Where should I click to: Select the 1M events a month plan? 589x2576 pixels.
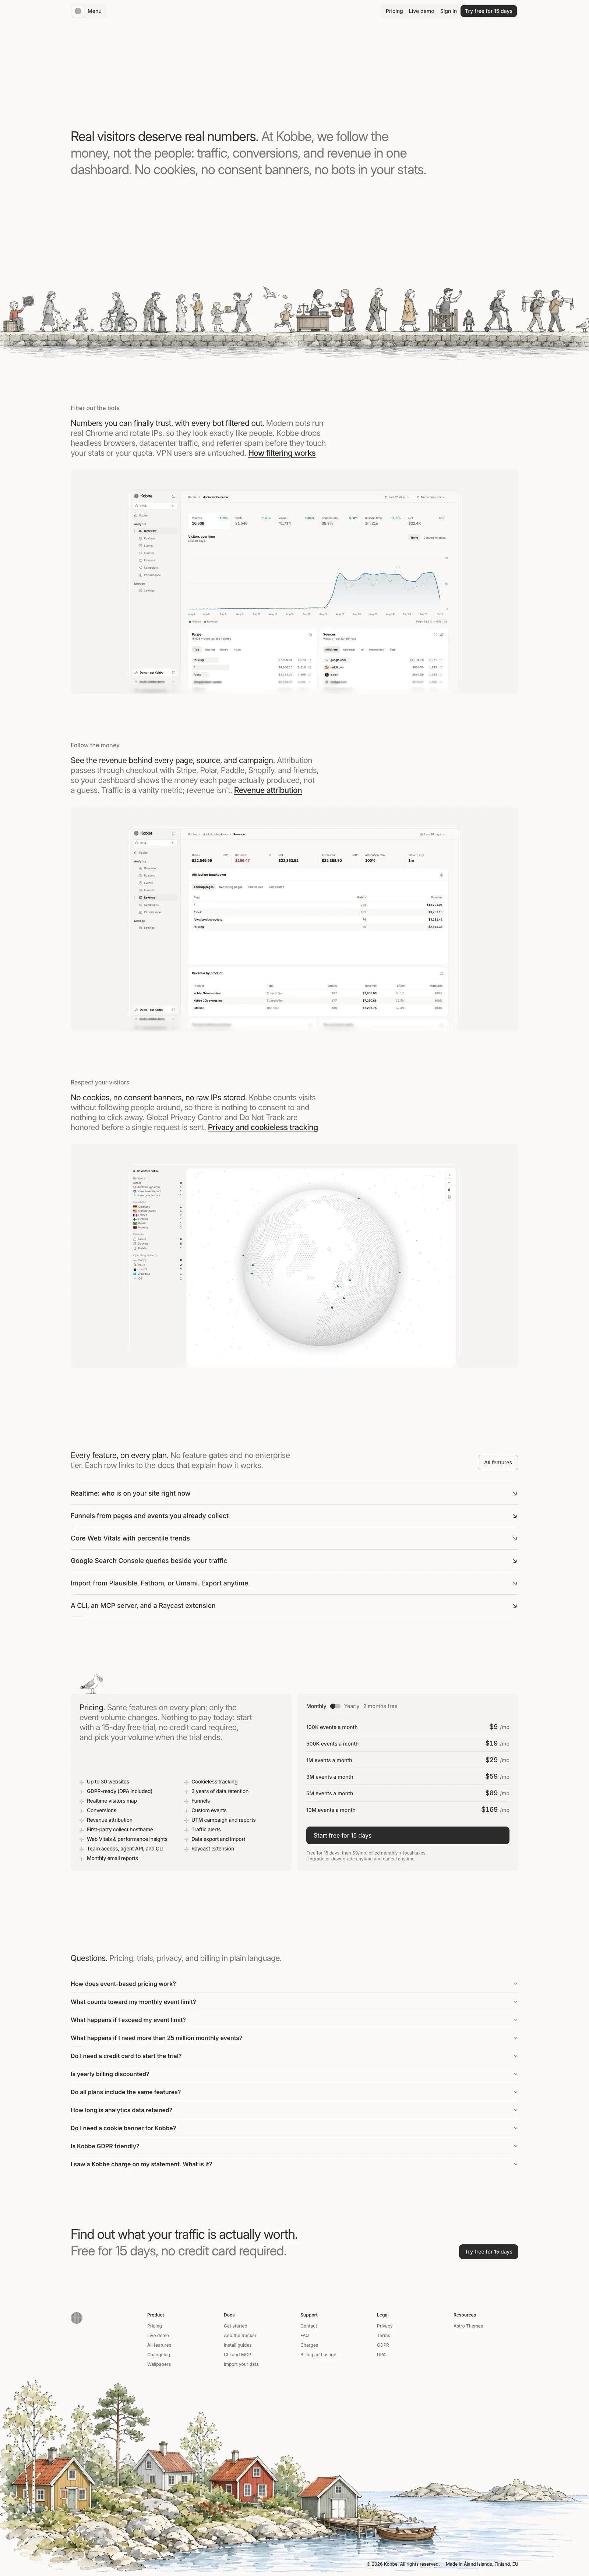point(408,1760)
